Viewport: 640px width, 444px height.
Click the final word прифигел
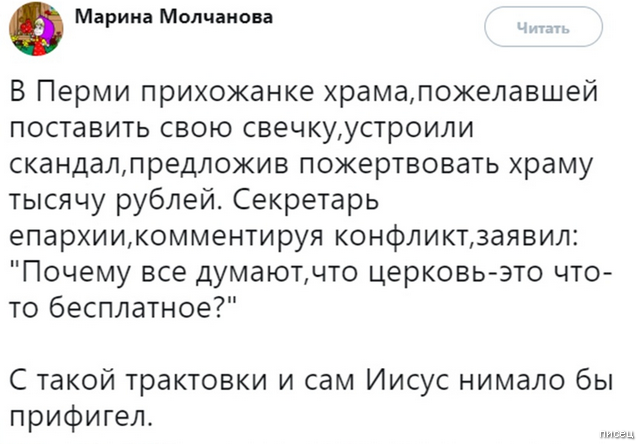(81, 416)
